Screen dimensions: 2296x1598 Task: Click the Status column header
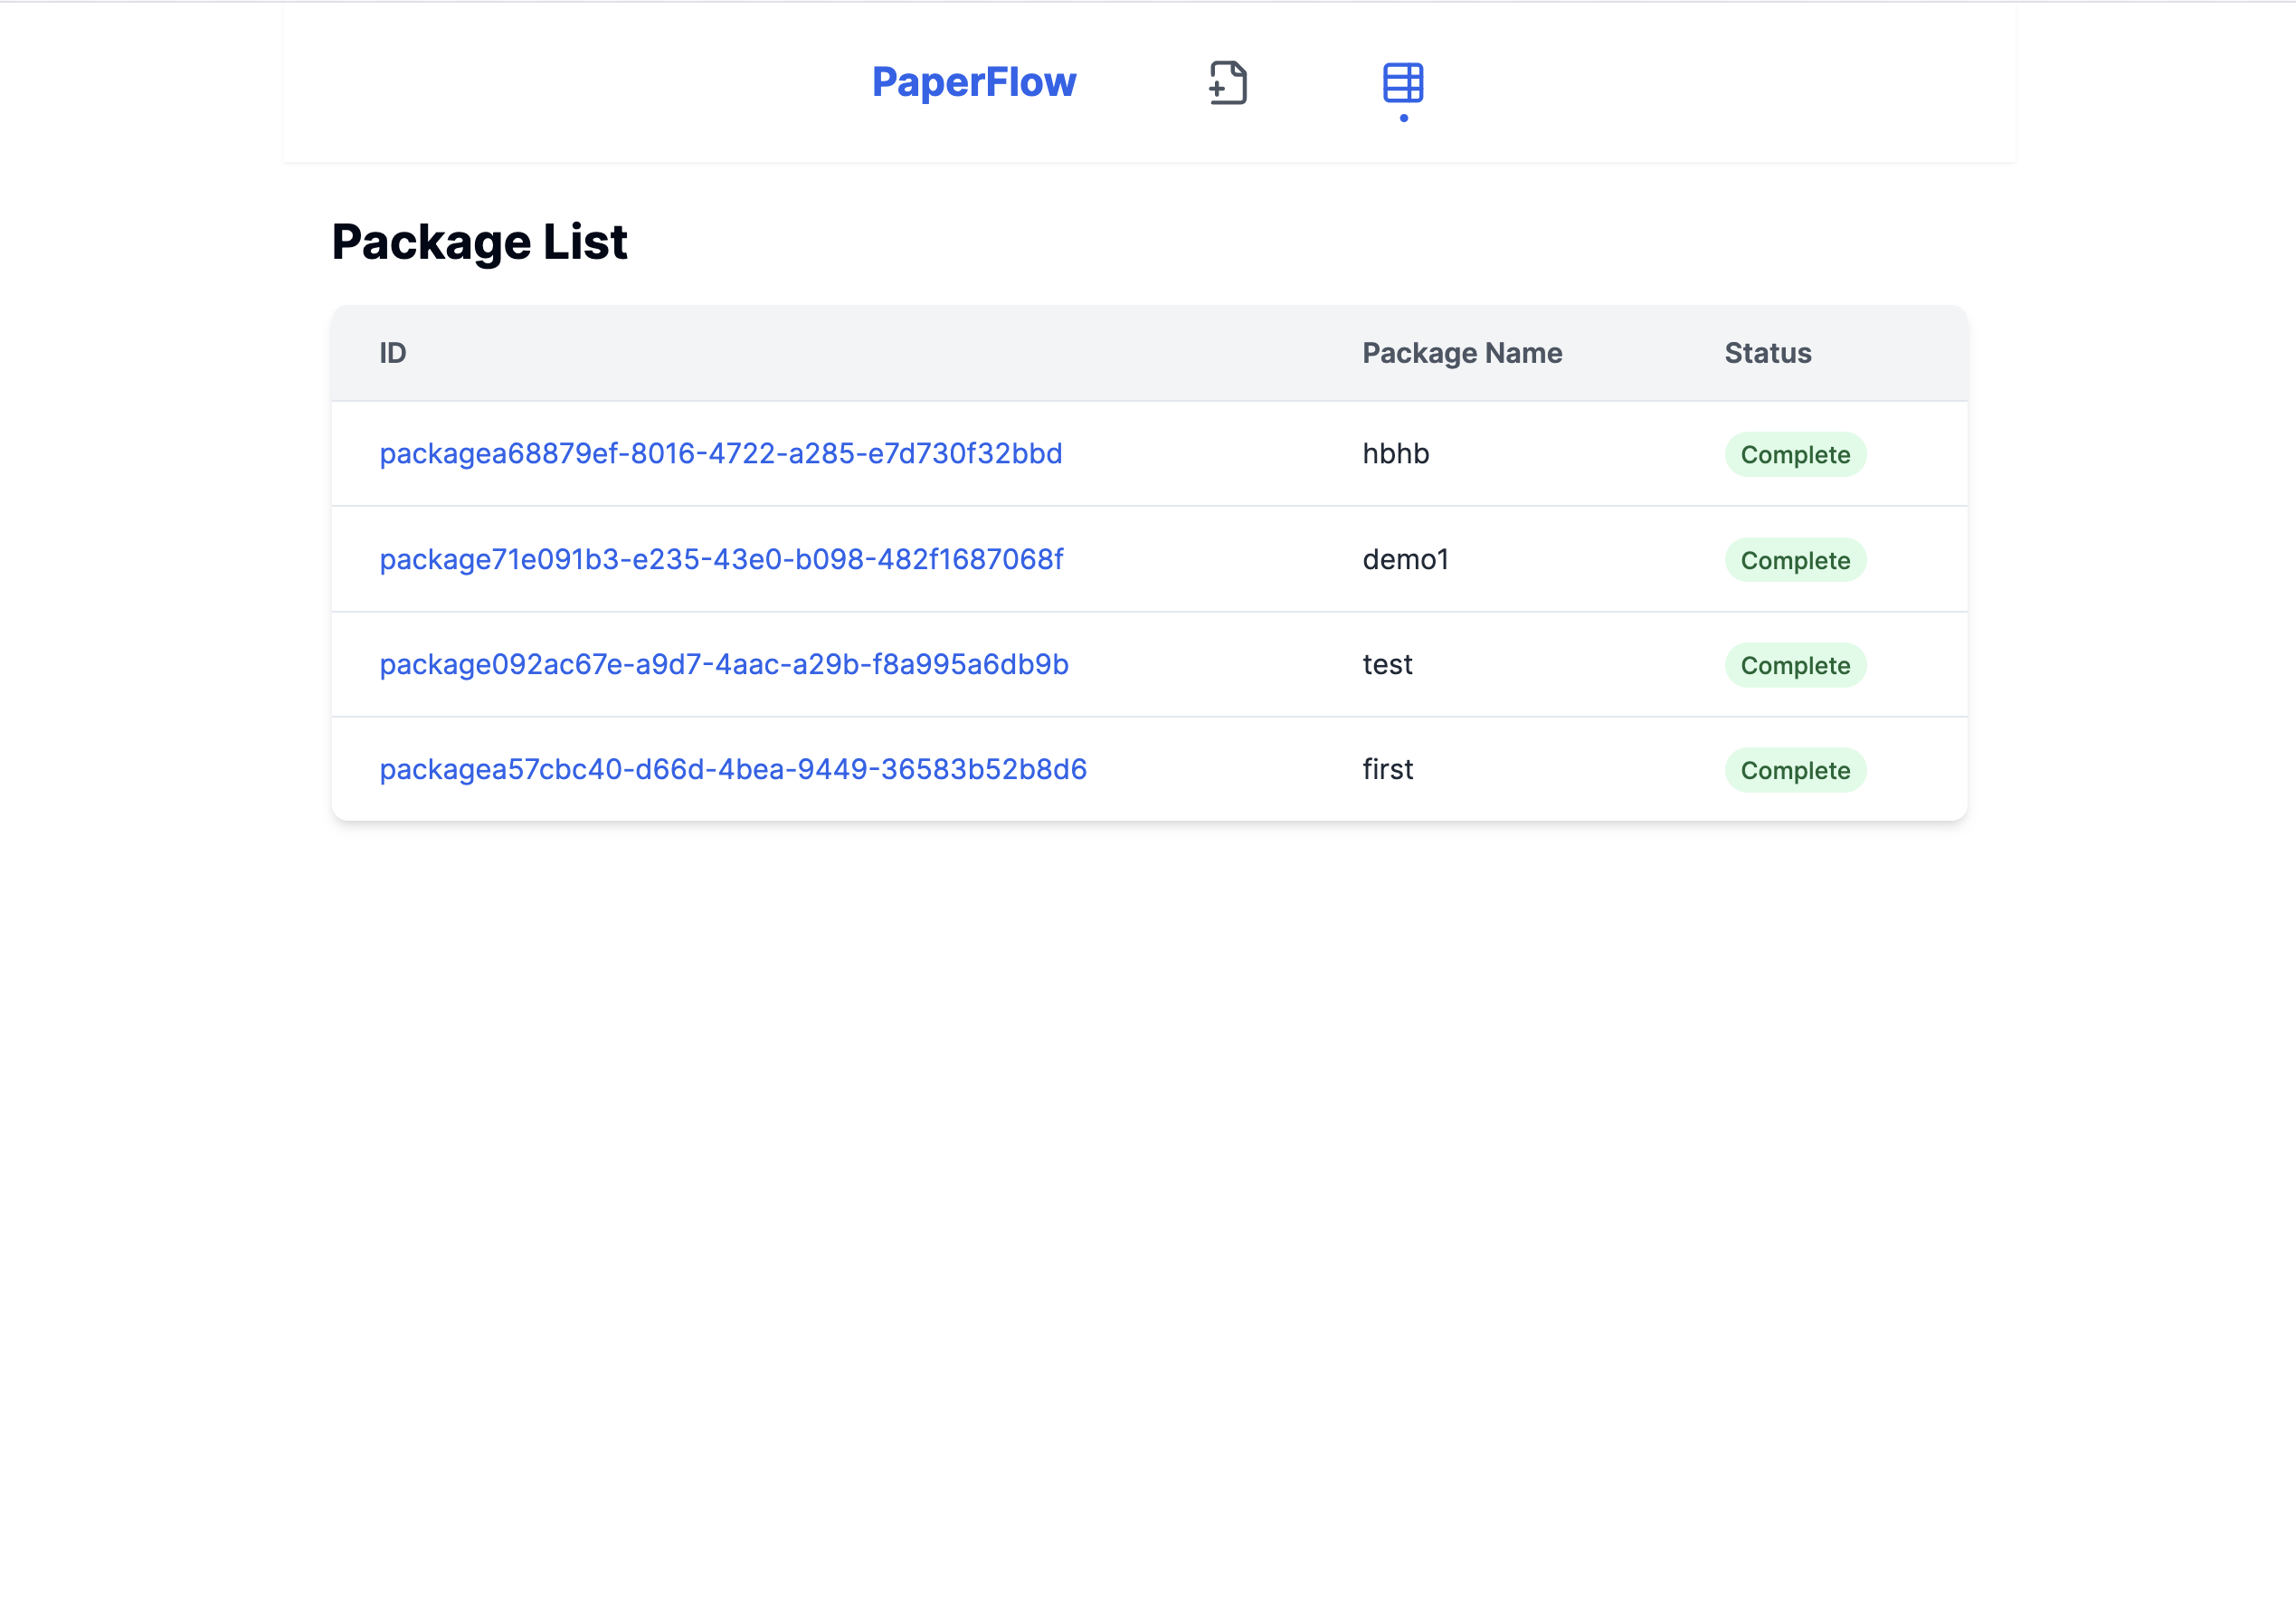[x=1767, y=353]
